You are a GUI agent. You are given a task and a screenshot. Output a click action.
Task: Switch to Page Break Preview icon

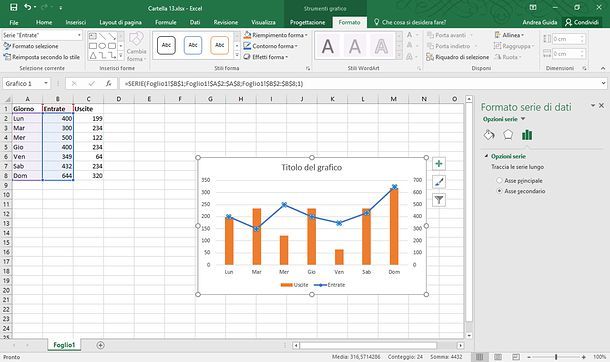[516, 357]
